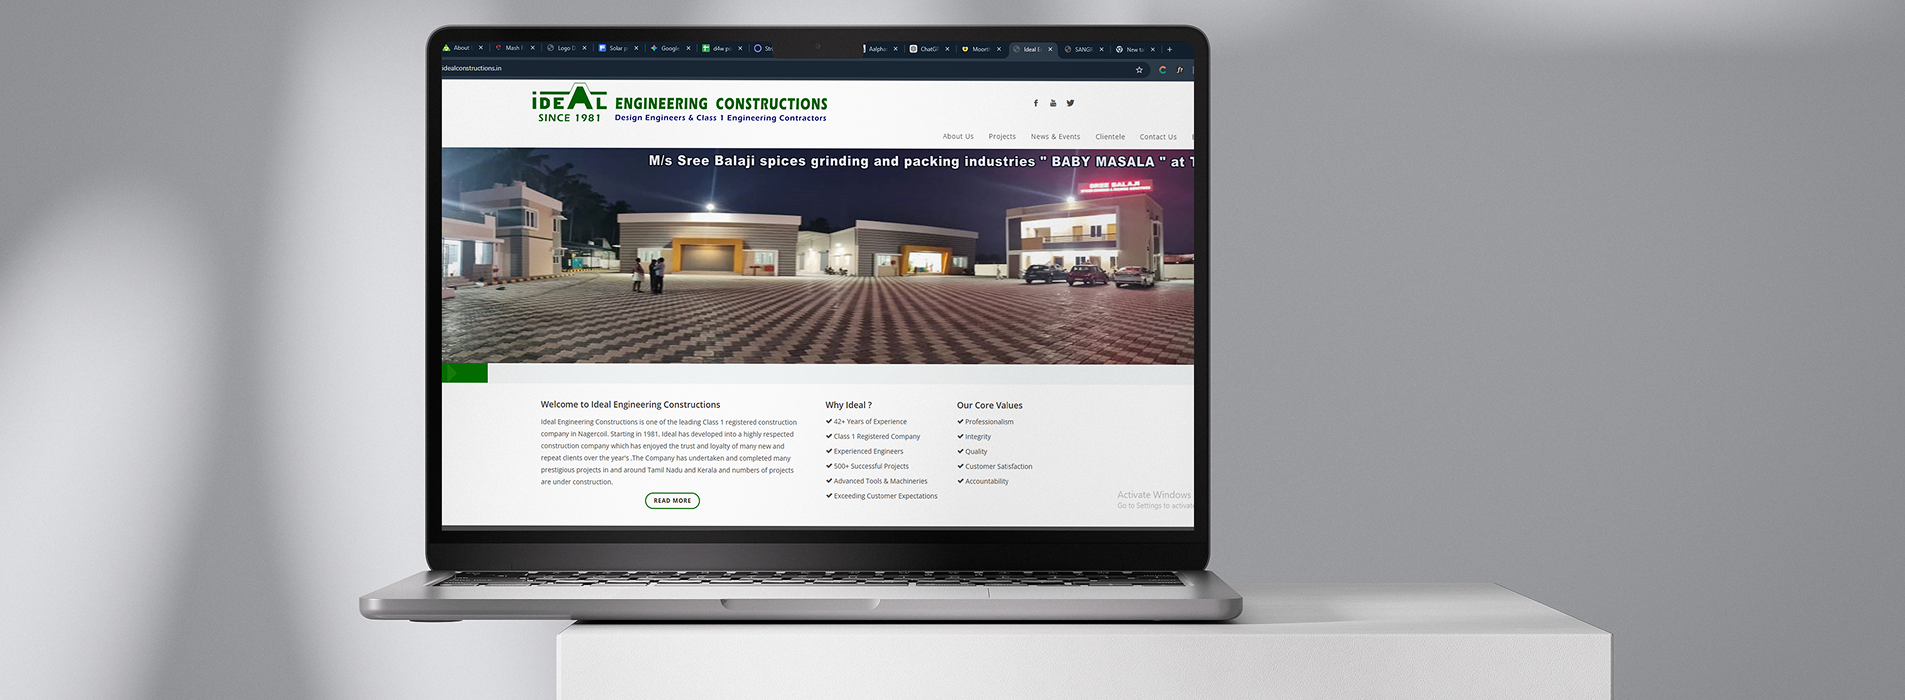Image resolution: width=1905 pixels, height=700 pixels.
Task: Open the Projects menu item
Action: click(1002, 137)
